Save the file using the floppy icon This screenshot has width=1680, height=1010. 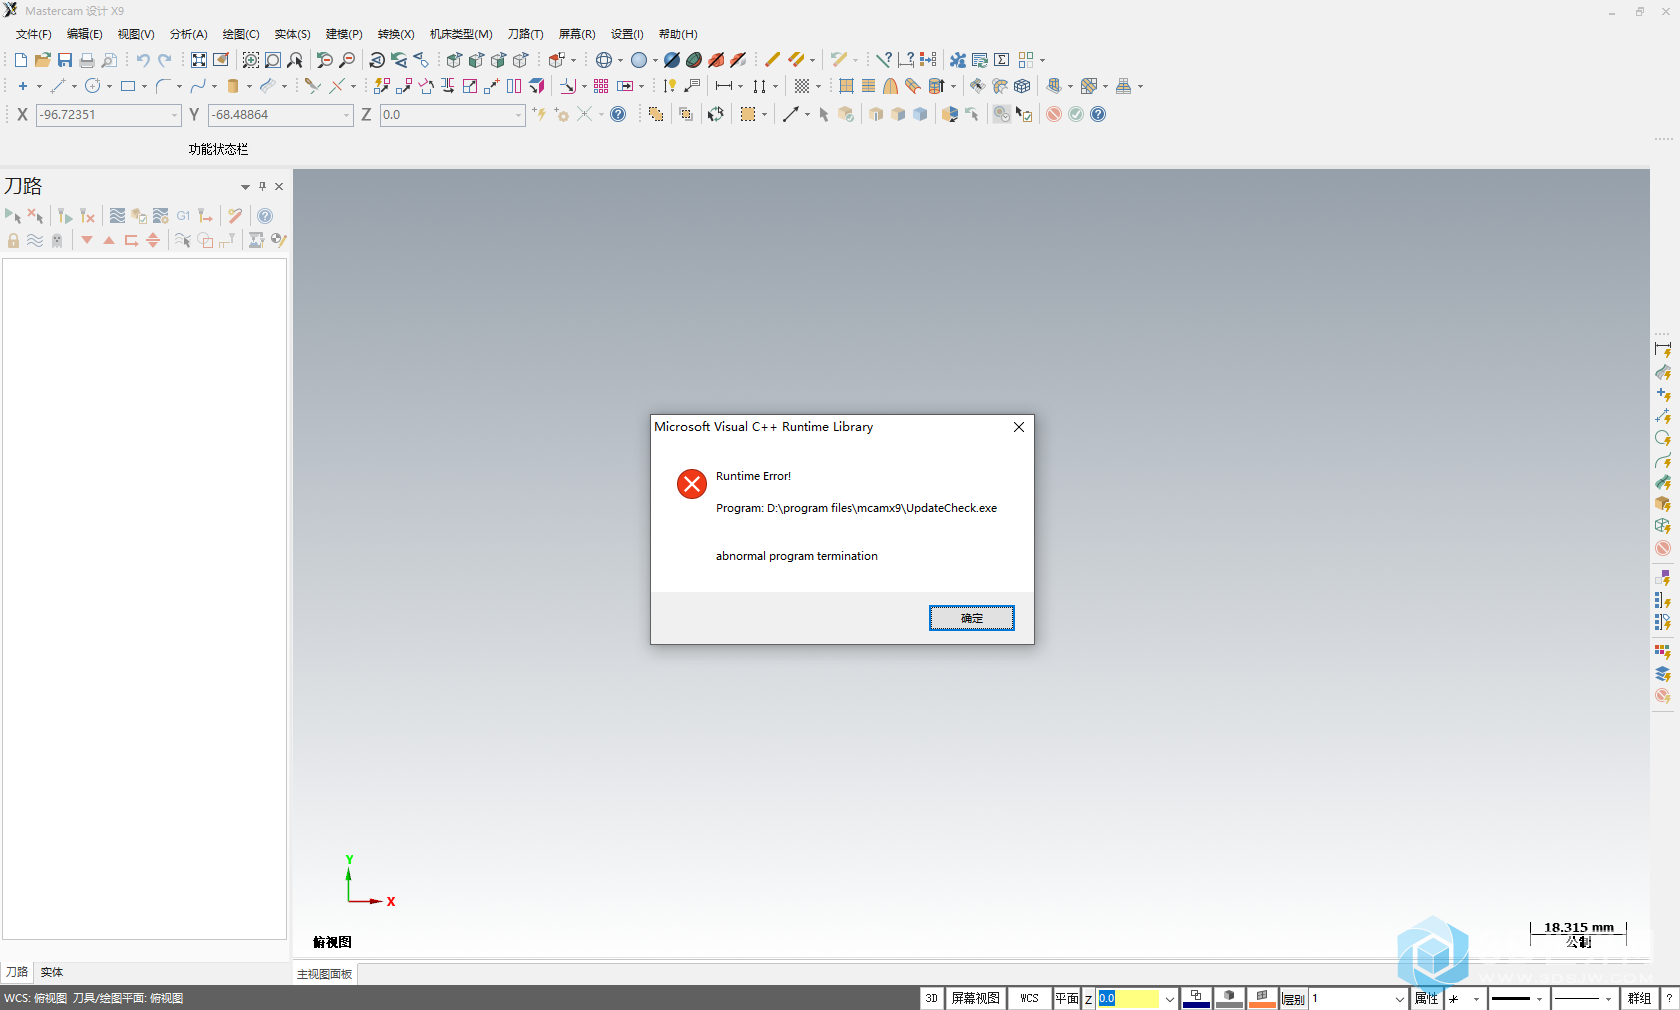click(64, 60)
